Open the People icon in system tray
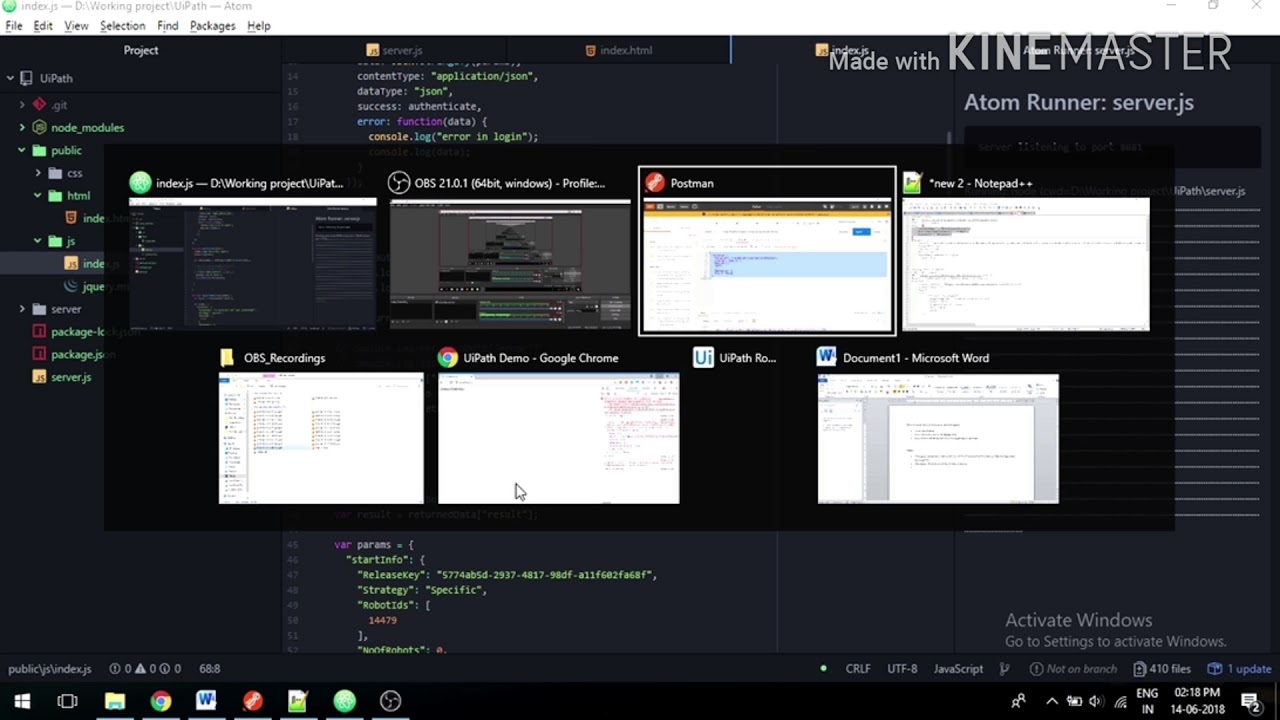Viewport: 1280px width, 720px height. point(1018,701)
